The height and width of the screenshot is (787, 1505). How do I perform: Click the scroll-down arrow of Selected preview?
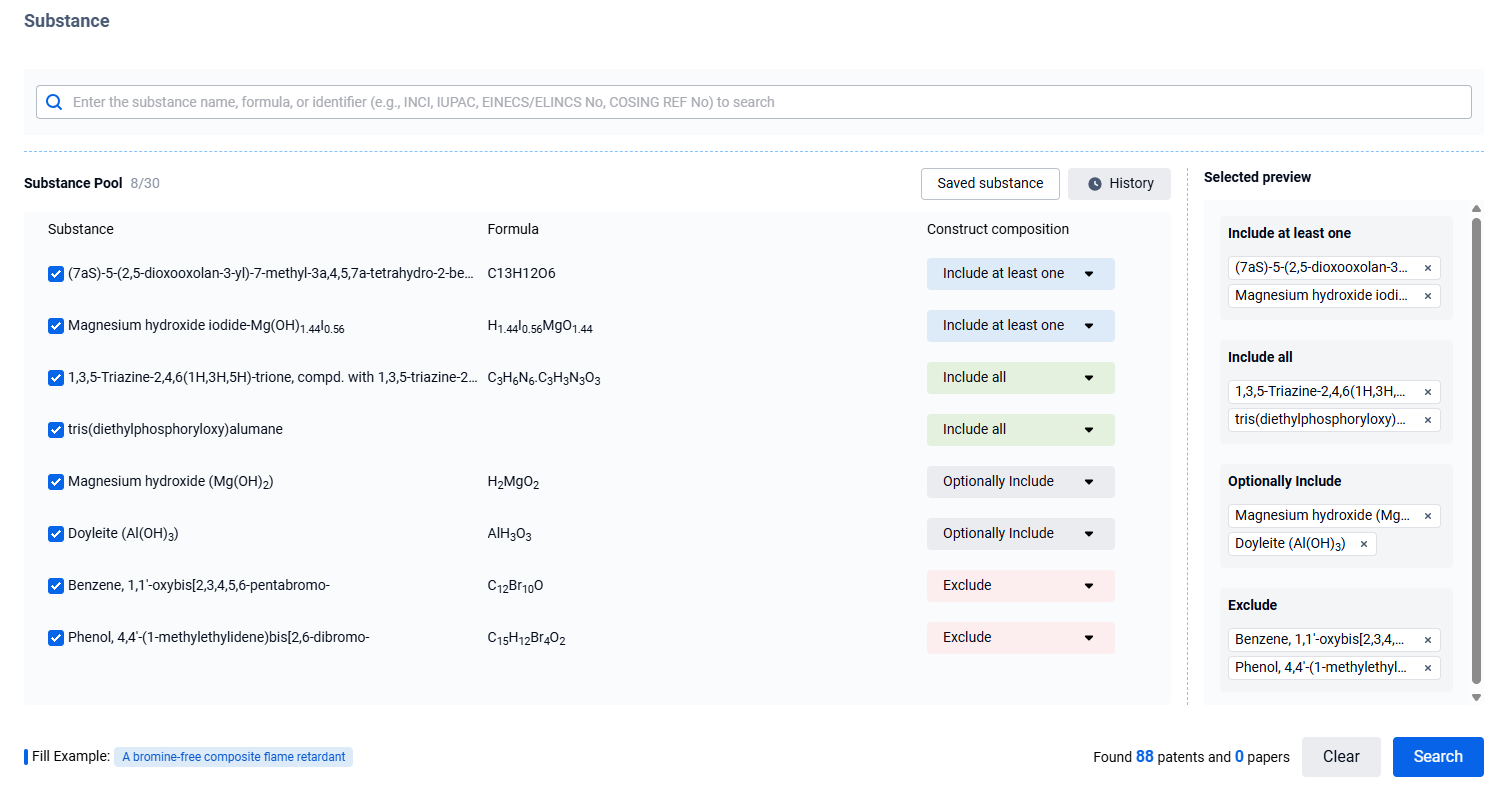point(1477,697)
